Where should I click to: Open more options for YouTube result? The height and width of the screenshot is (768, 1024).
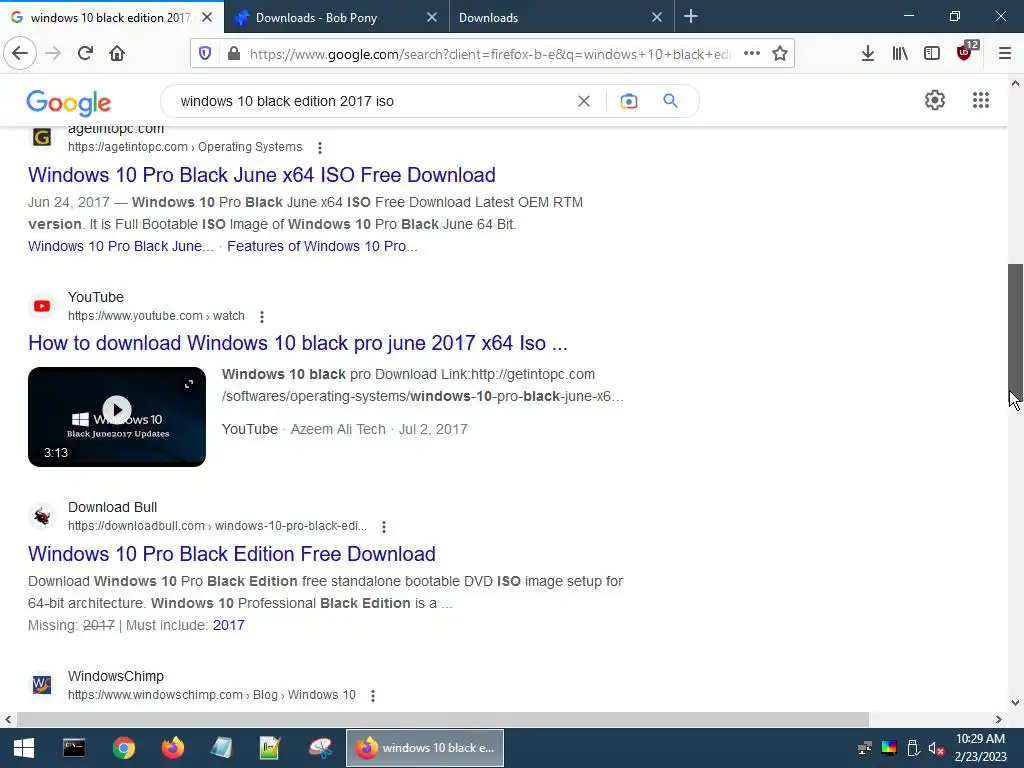pos(262,317)
